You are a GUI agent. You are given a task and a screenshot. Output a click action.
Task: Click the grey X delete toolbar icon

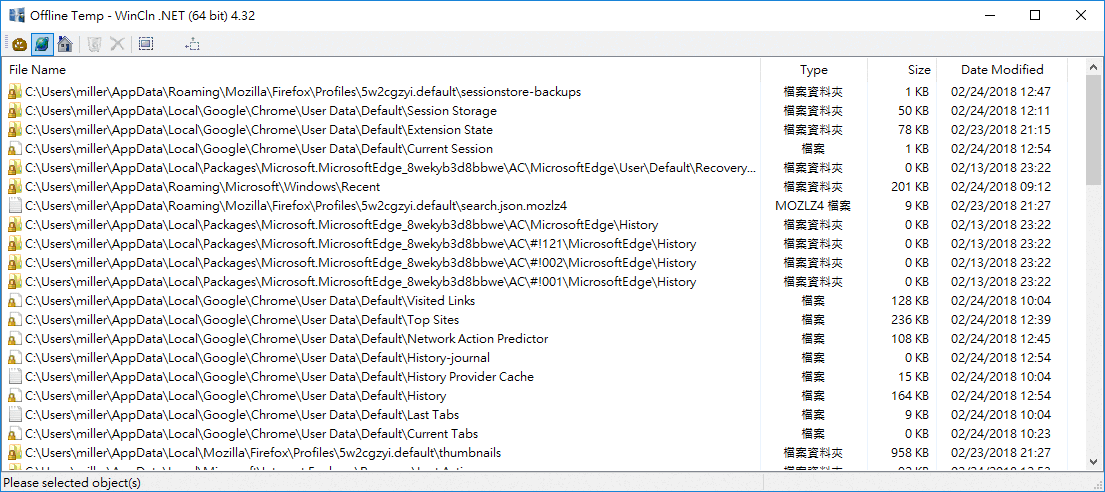click(x=117, y=44)
